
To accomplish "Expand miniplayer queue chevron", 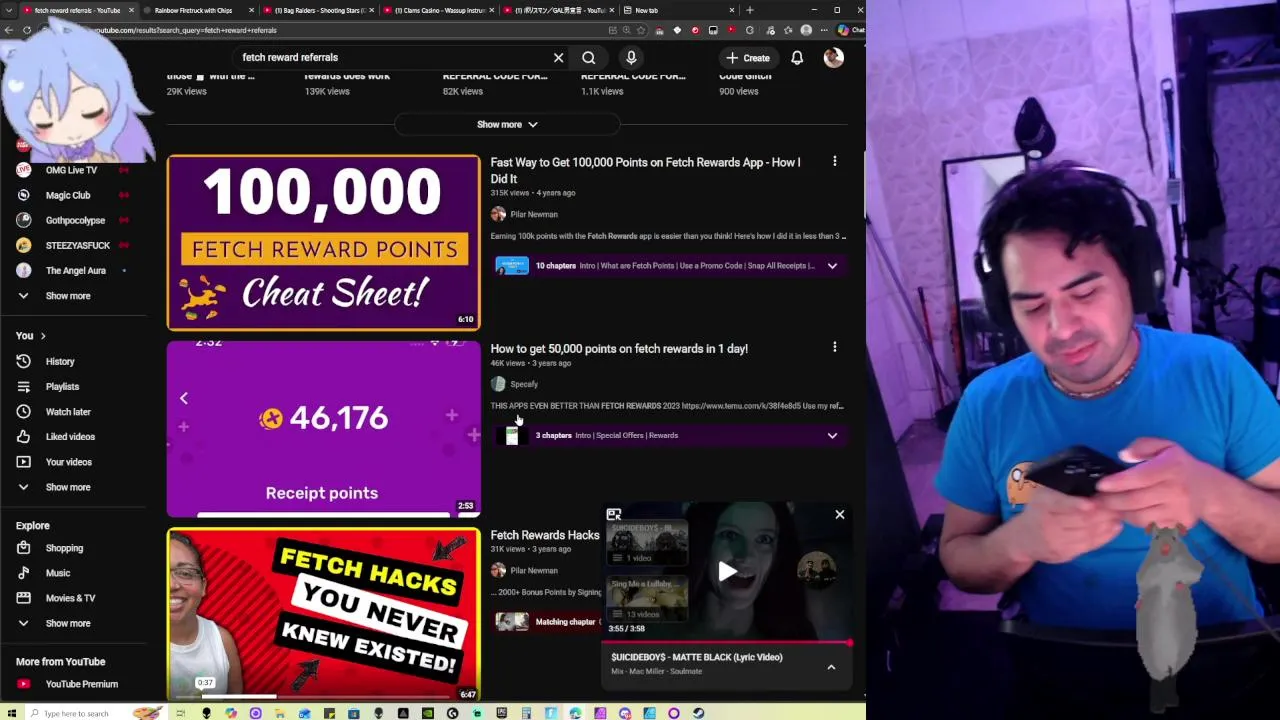I will coord(831,667).
